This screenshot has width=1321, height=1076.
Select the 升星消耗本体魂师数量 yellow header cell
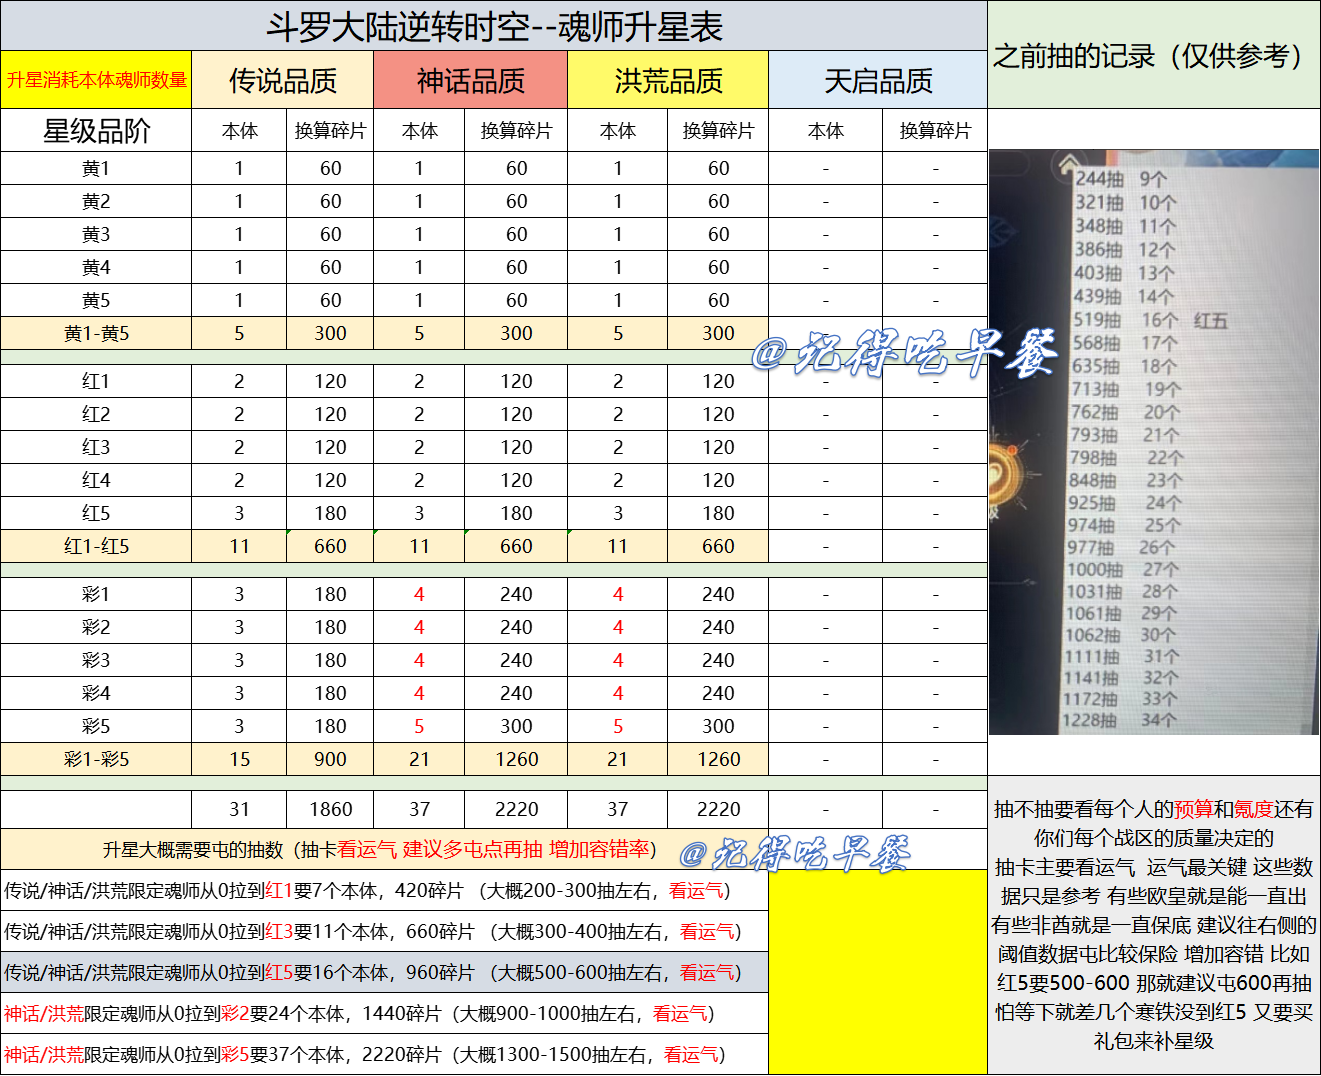click(96, 80)
